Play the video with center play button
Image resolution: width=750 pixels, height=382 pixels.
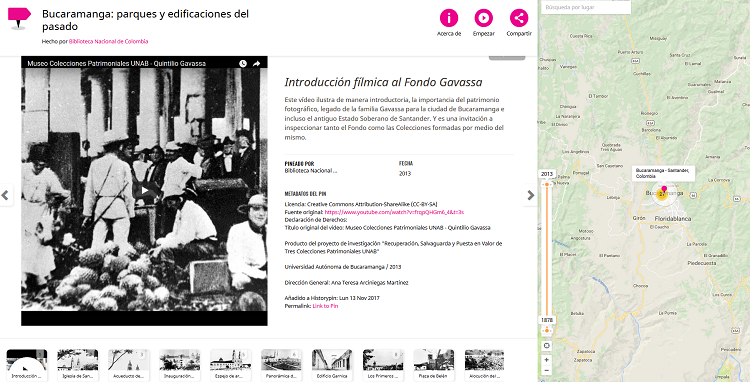[144, 190]
